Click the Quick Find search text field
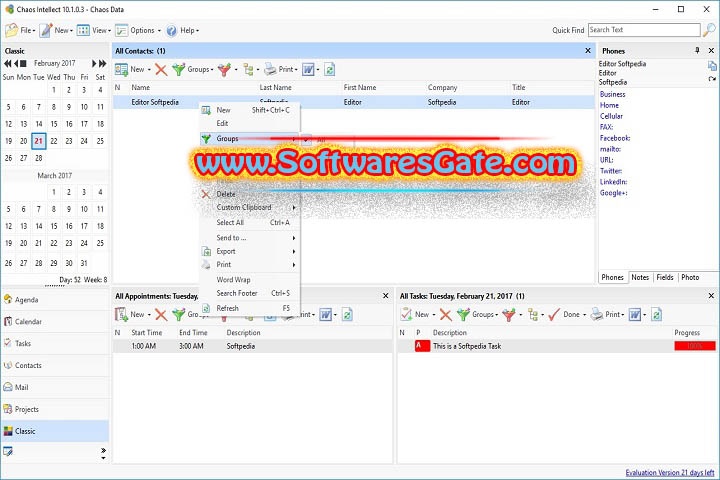The image size is (720, 480). point(644,30)
